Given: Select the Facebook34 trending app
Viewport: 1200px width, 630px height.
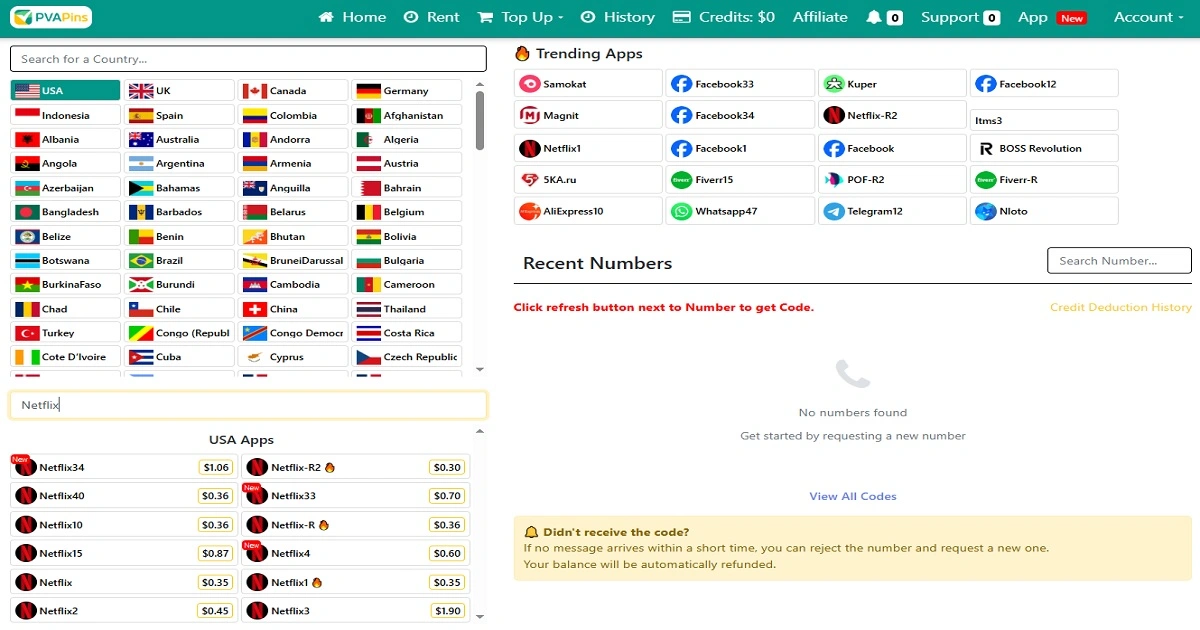Looking at the screenshot, I should [x=740, y=115].
